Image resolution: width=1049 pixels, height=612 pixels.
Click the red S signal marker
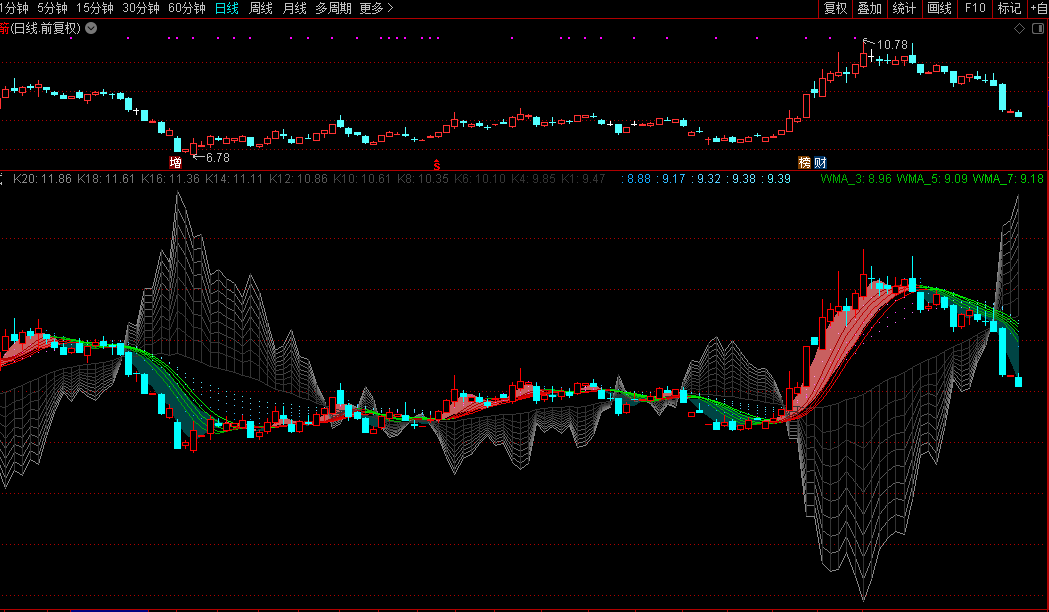(436, 162)
